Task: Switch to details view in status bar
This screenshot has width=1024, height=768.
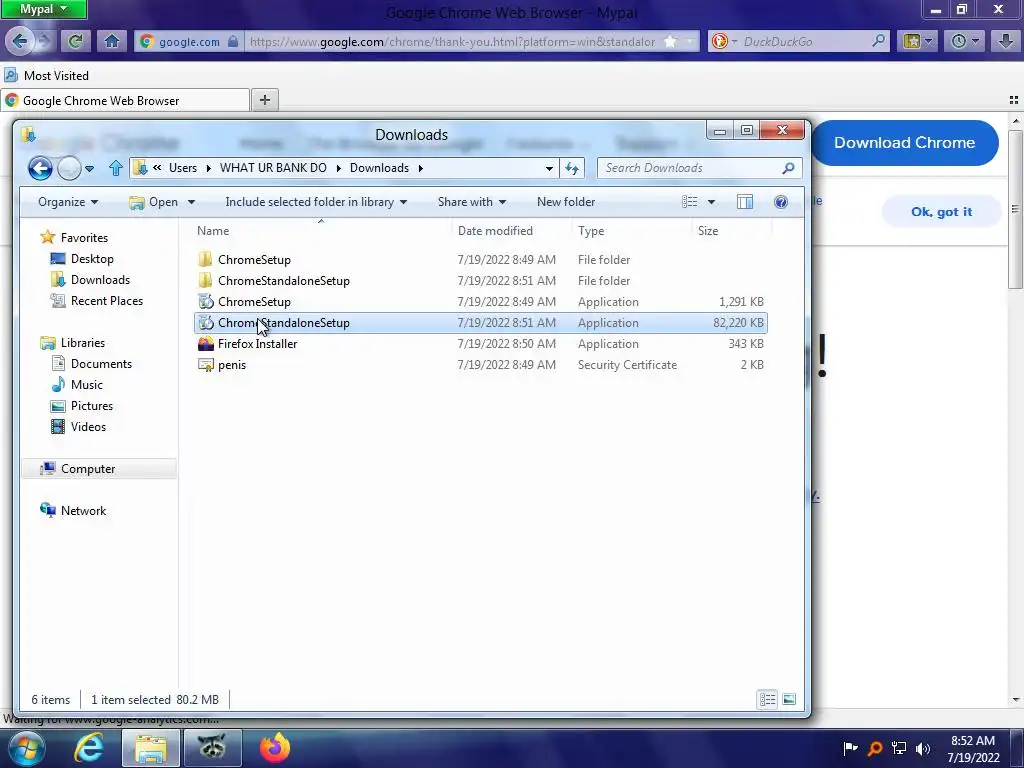Action: click(x=767, y=699)
